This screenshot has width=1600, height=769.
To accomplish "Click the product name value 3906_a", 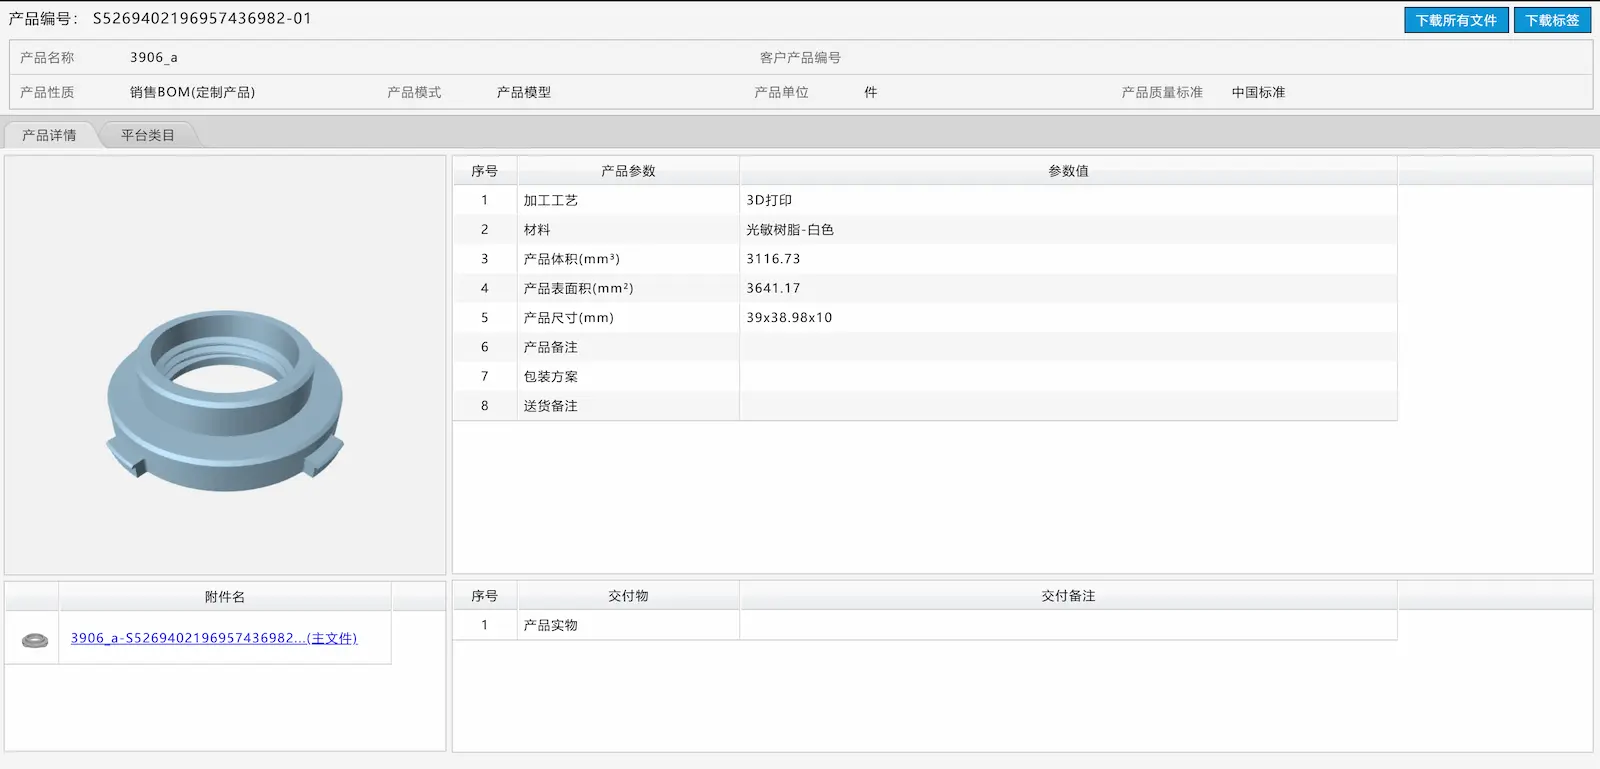I will pos(154,58).
